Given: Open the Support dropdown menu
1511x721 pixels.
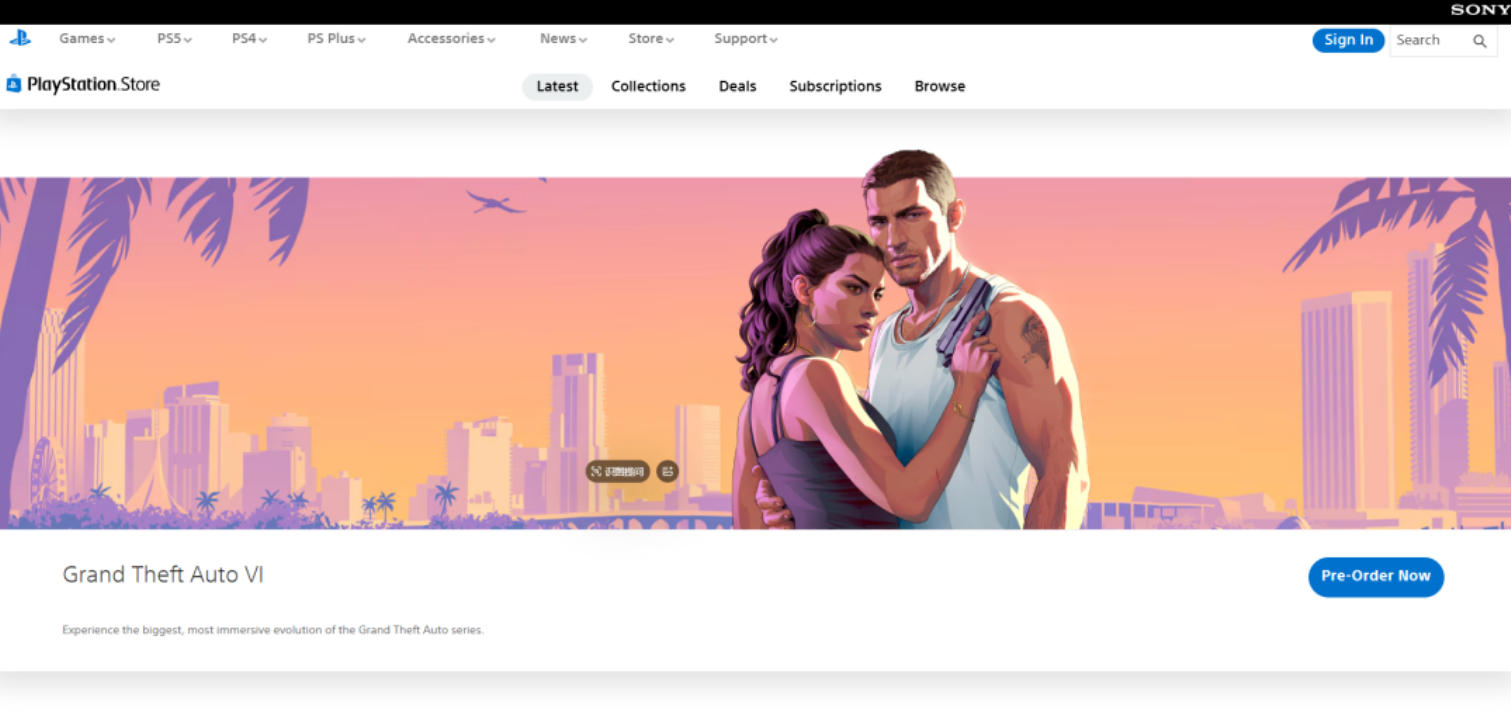Looking at the screenshot, I should tap(745, 39).
